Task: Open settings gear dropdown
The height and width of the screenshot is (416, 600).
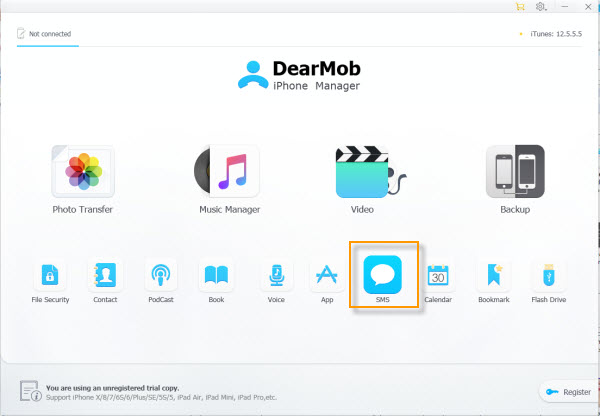Action: tap(541, 7)
